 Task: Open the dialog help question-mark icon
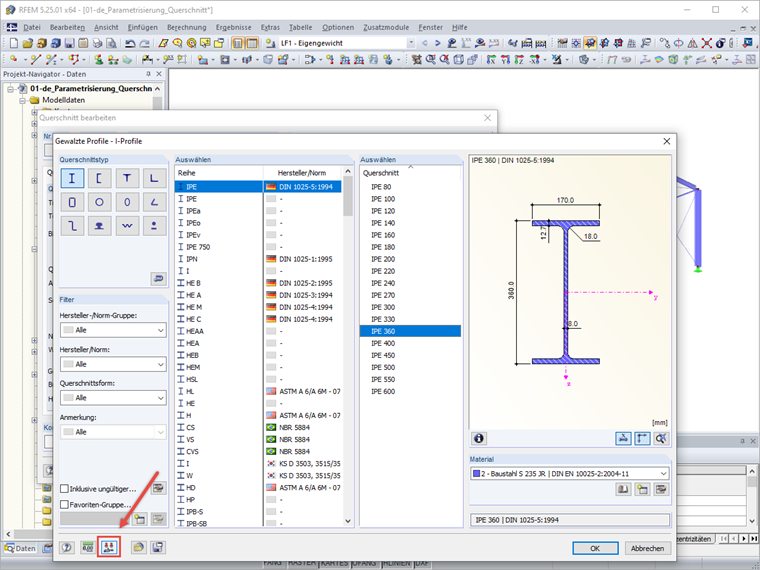67,548
